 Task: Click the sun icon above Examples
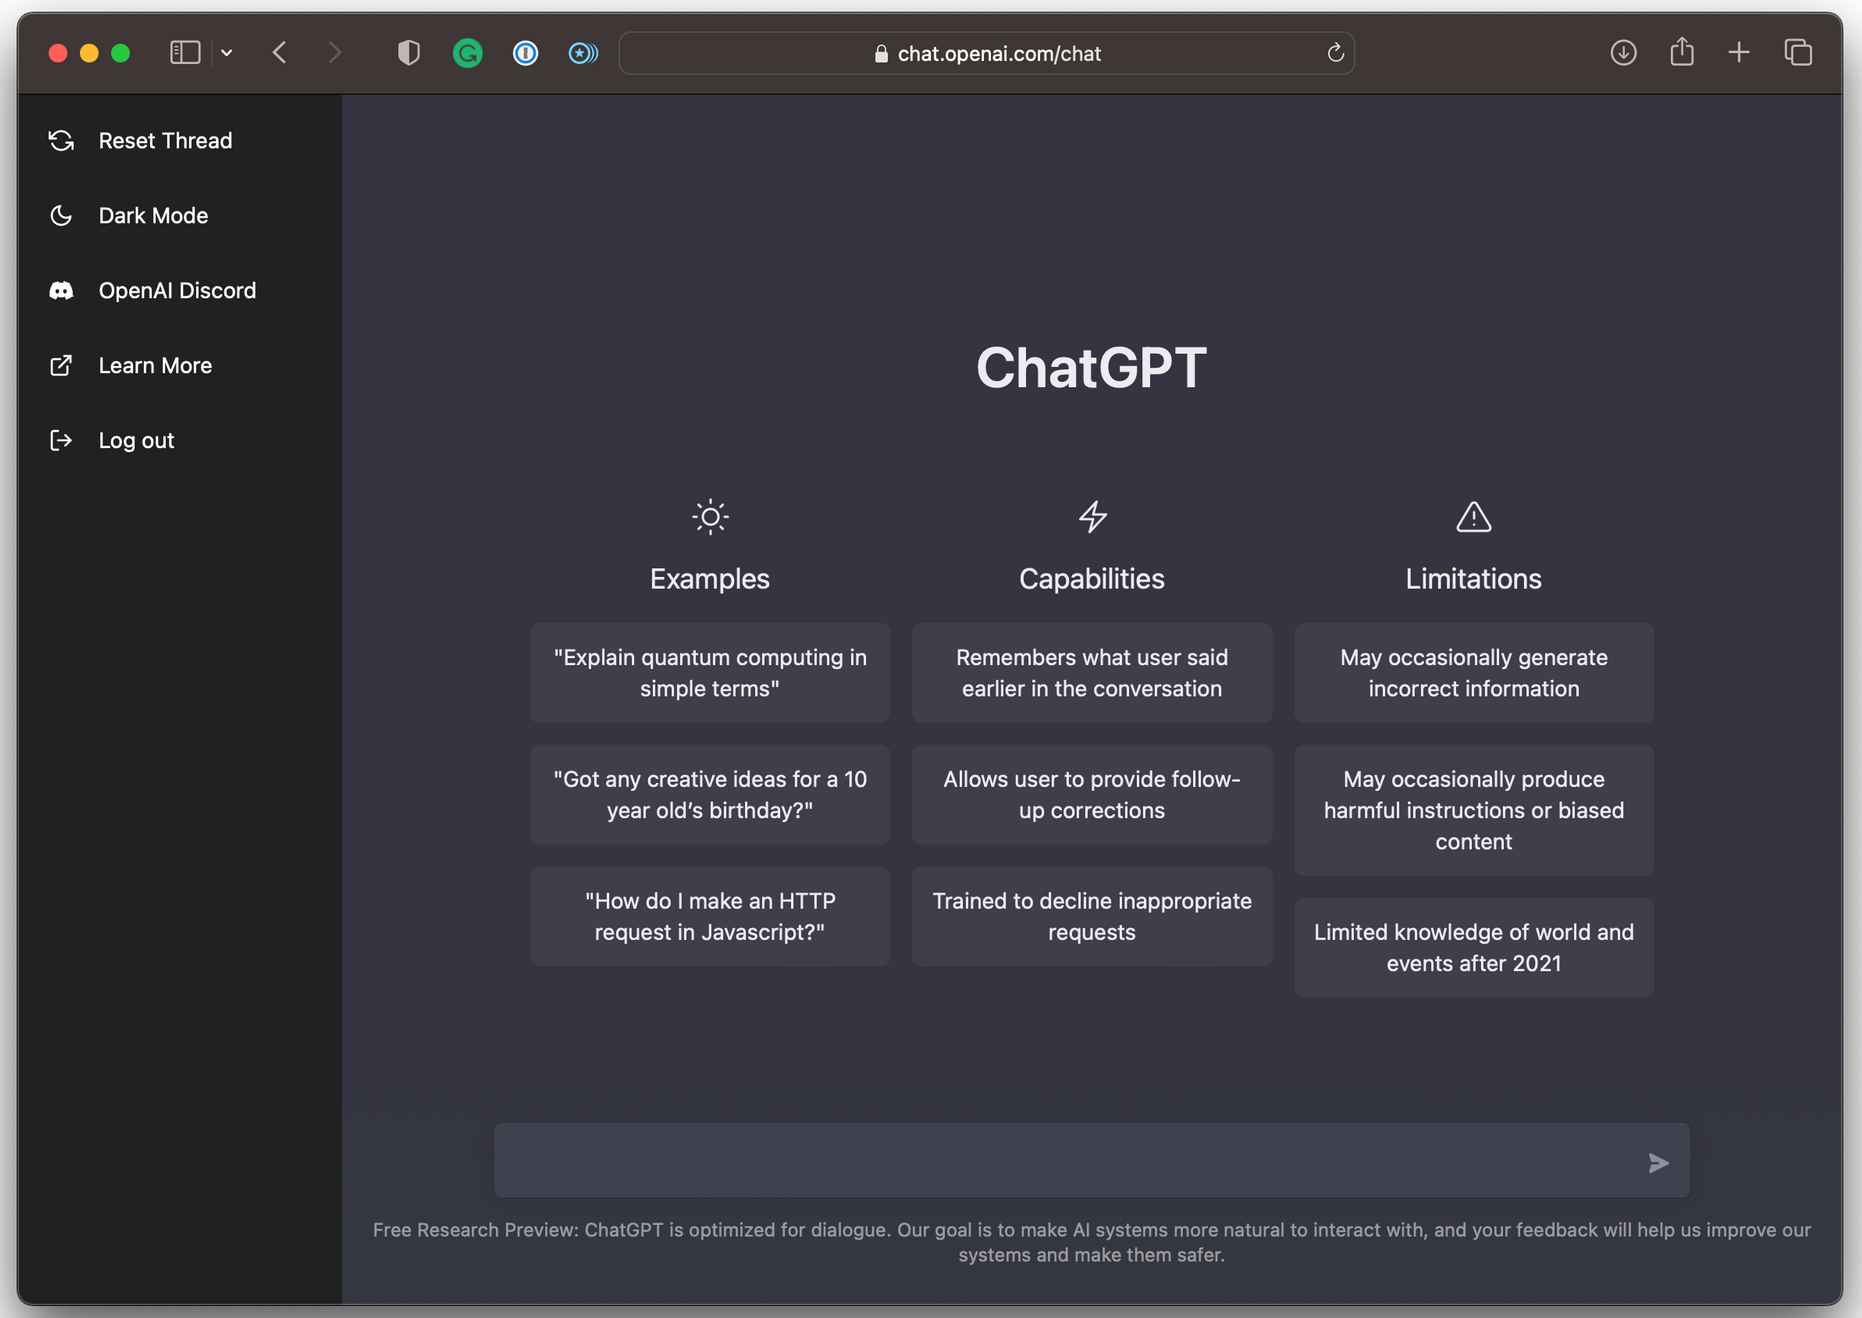(710, 517)
